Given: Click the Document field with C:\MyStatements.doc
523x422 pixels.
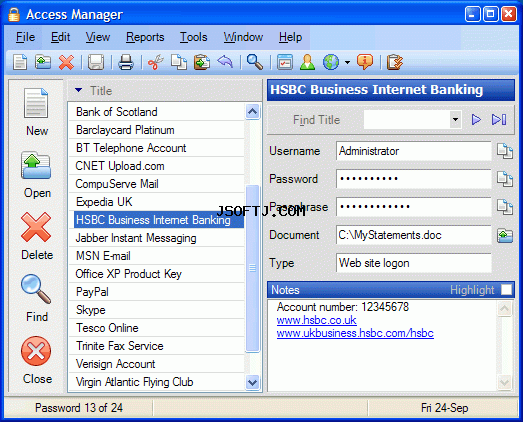Looking at the screenshot, I should click(414, 235).
